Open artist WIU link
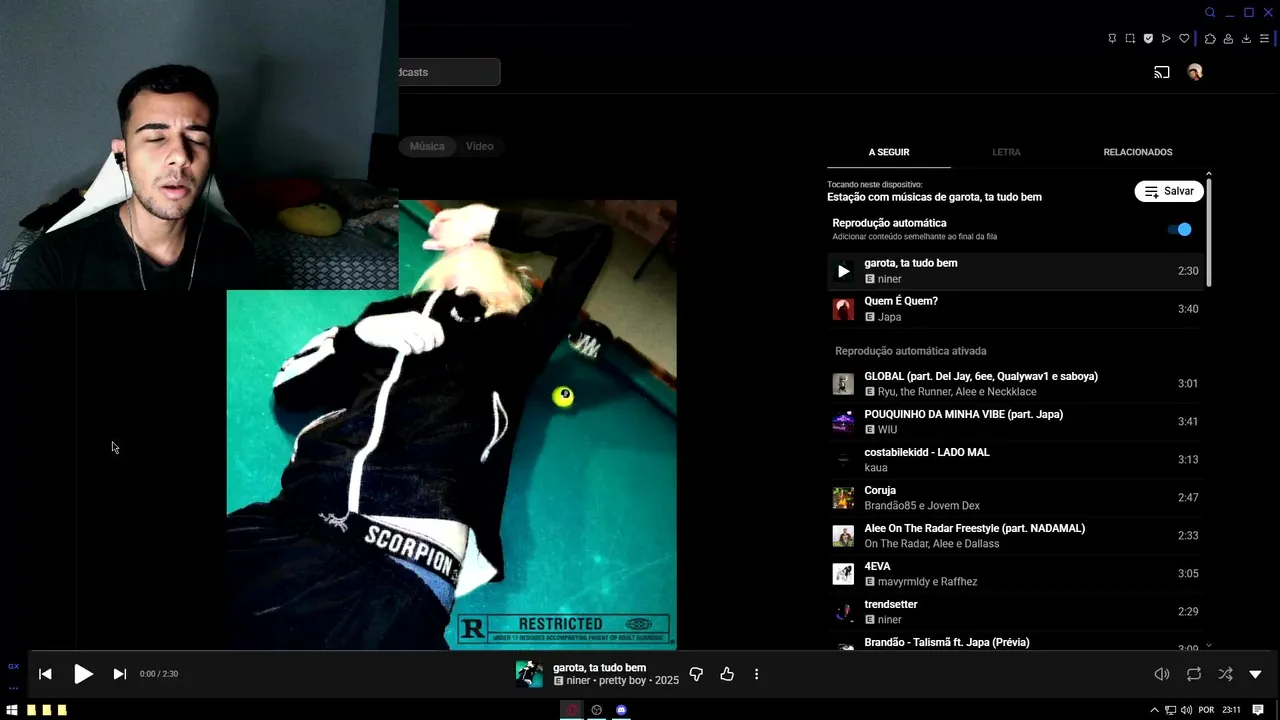Screen dimensions: 1280x720 click(887, 430)
